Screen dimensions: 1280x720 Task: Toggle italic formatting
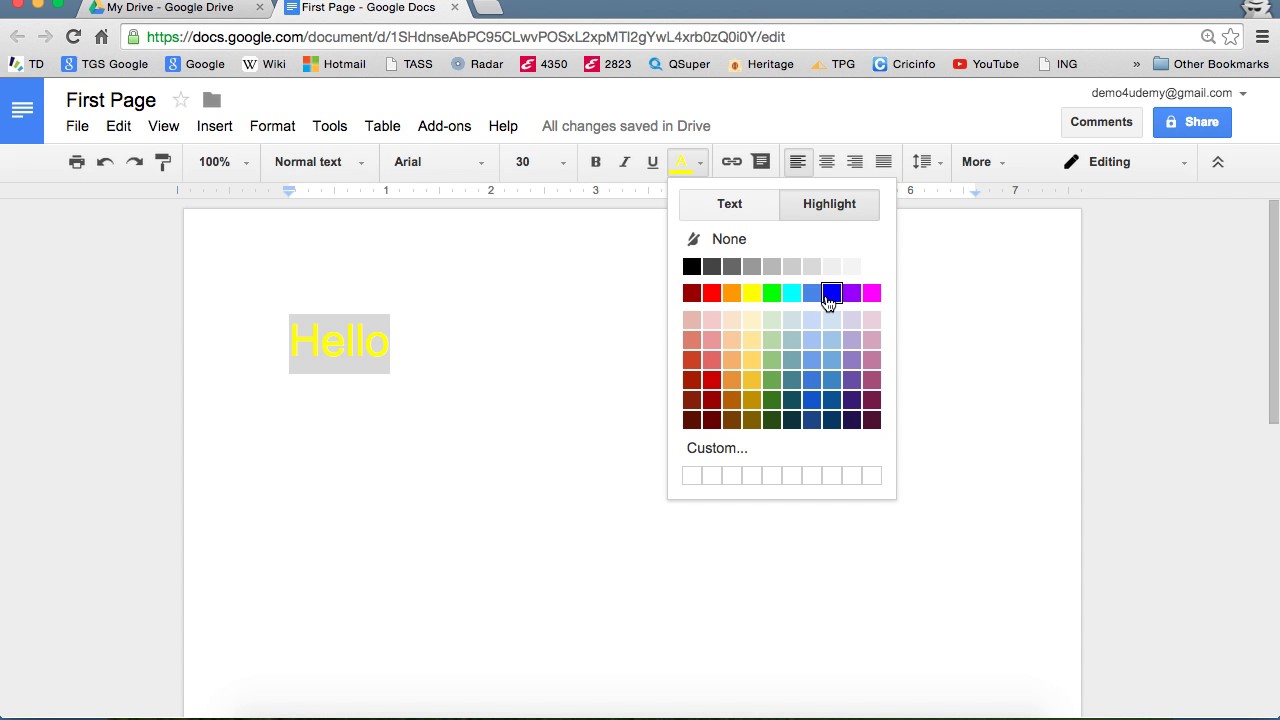[624, 162]
